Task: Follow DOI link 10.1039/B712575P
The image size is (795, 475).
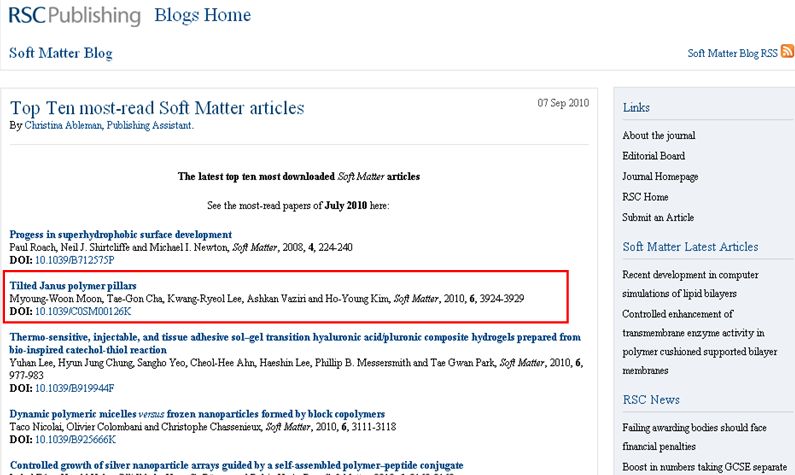Action: click(75, 260)
